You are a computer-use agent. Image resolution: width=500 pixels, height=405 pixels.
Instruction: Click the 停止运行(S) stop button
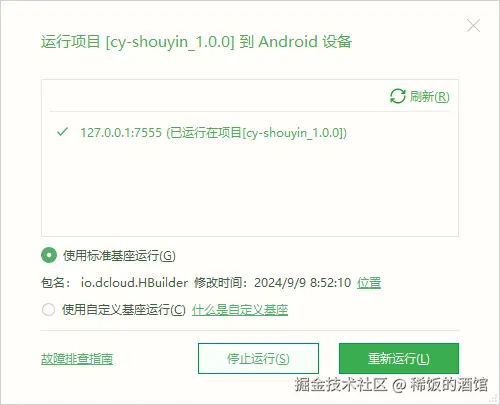click(258, 358)
